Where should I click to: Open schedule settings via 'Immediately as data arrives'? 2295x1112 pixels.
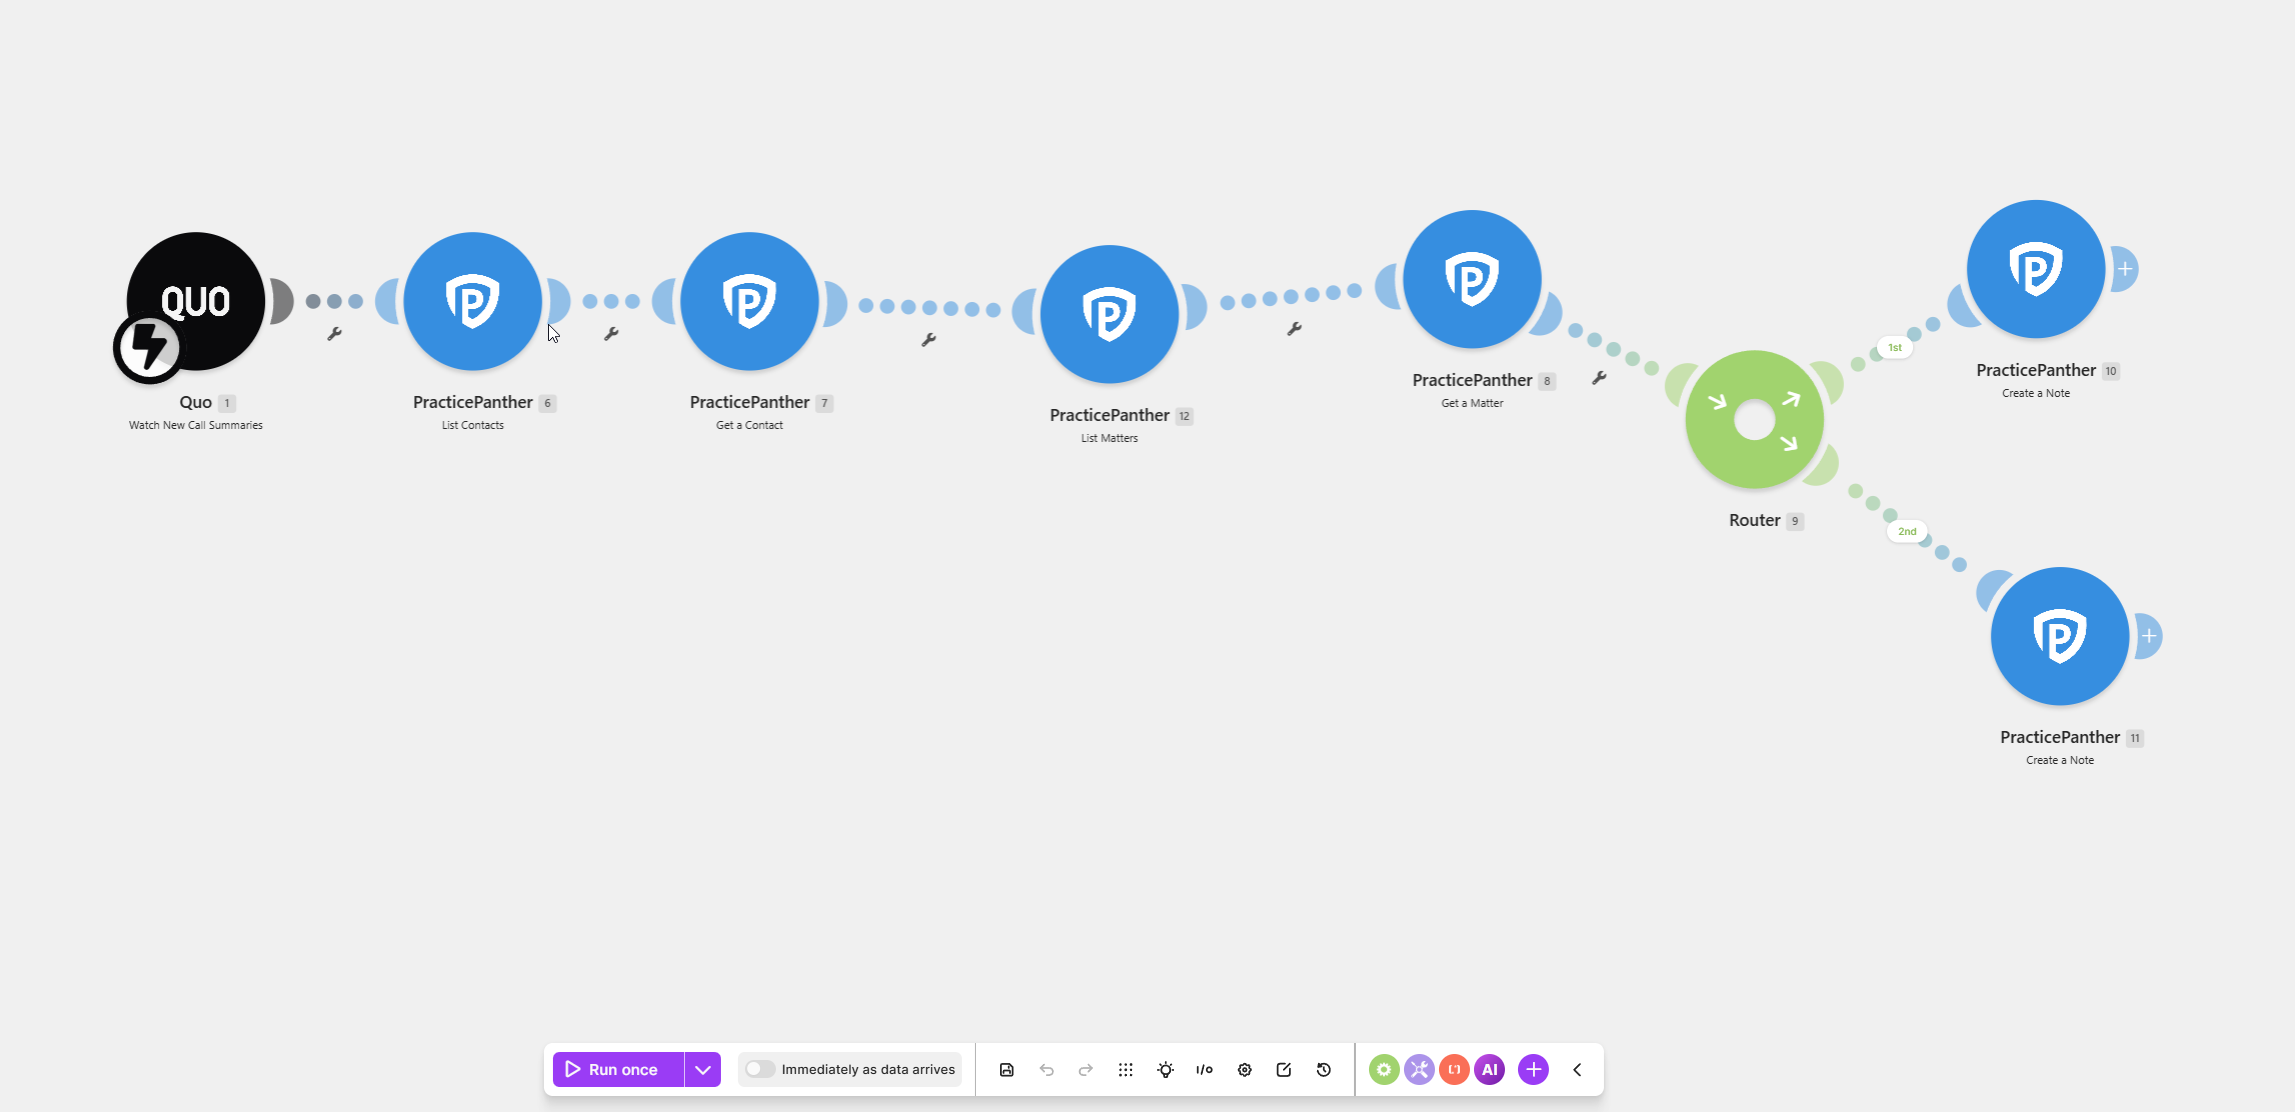point(868,1069)
